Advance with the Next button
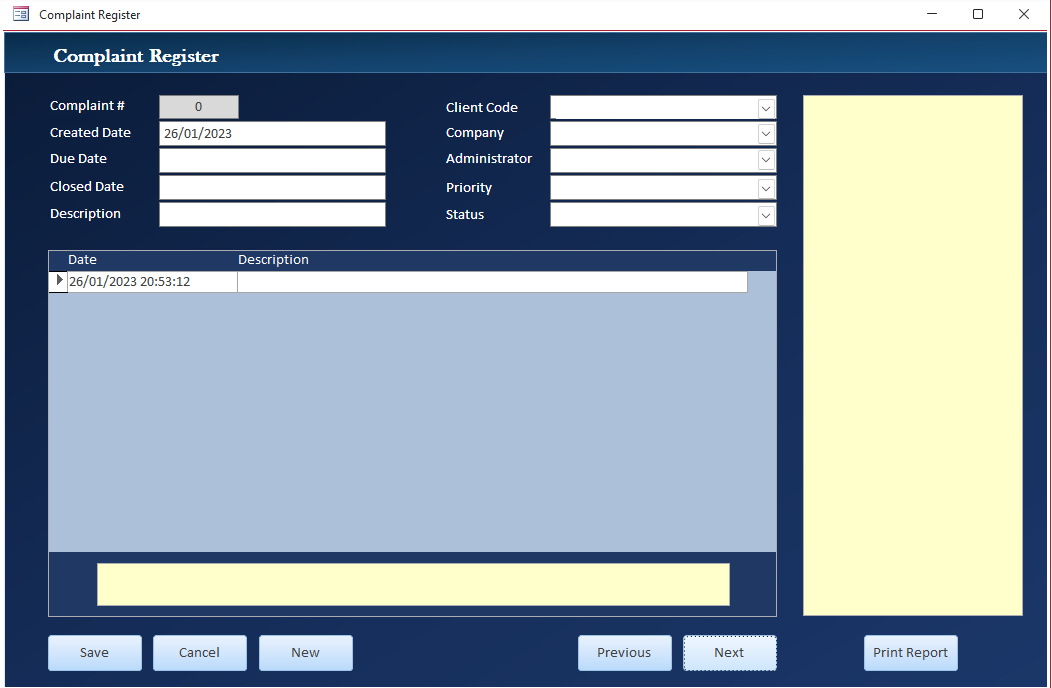This screenshot has width=1052, height=688. pyautogui.click(x=729, y=653)
